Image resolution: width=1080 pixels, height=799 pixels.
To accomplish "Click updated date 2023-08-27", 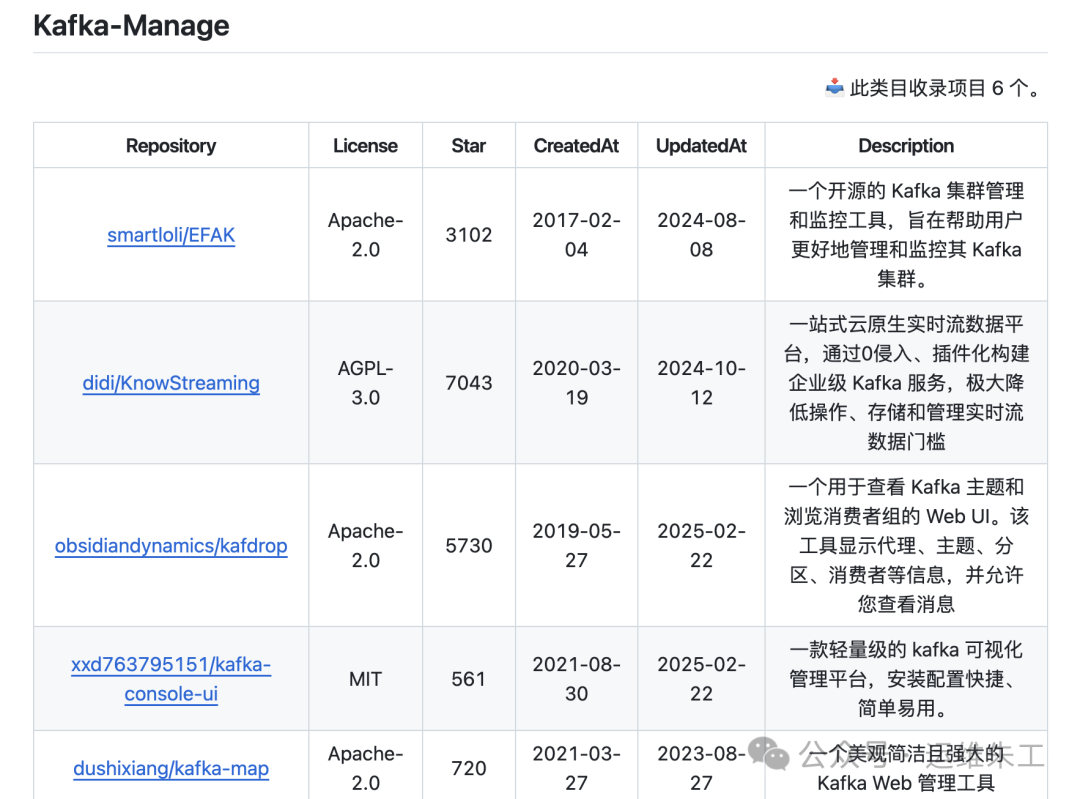I will (x=701, y=768).
